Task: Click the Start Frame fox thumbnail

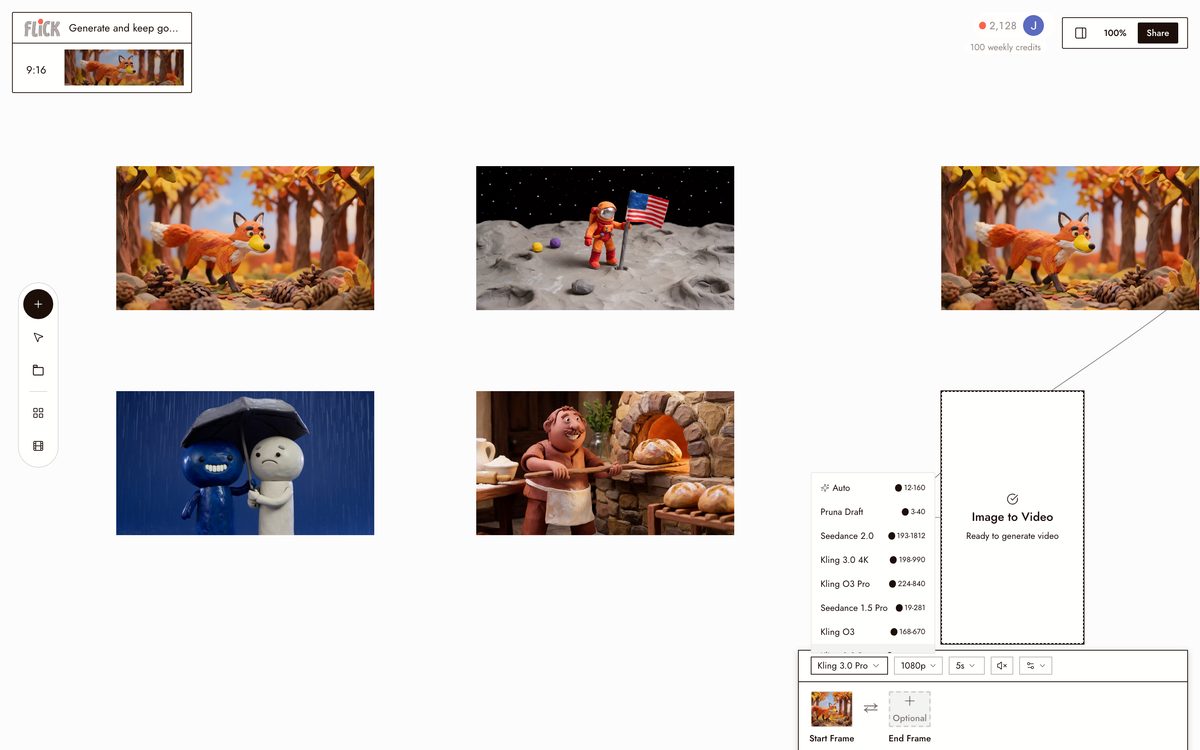Action: [832, 709]
